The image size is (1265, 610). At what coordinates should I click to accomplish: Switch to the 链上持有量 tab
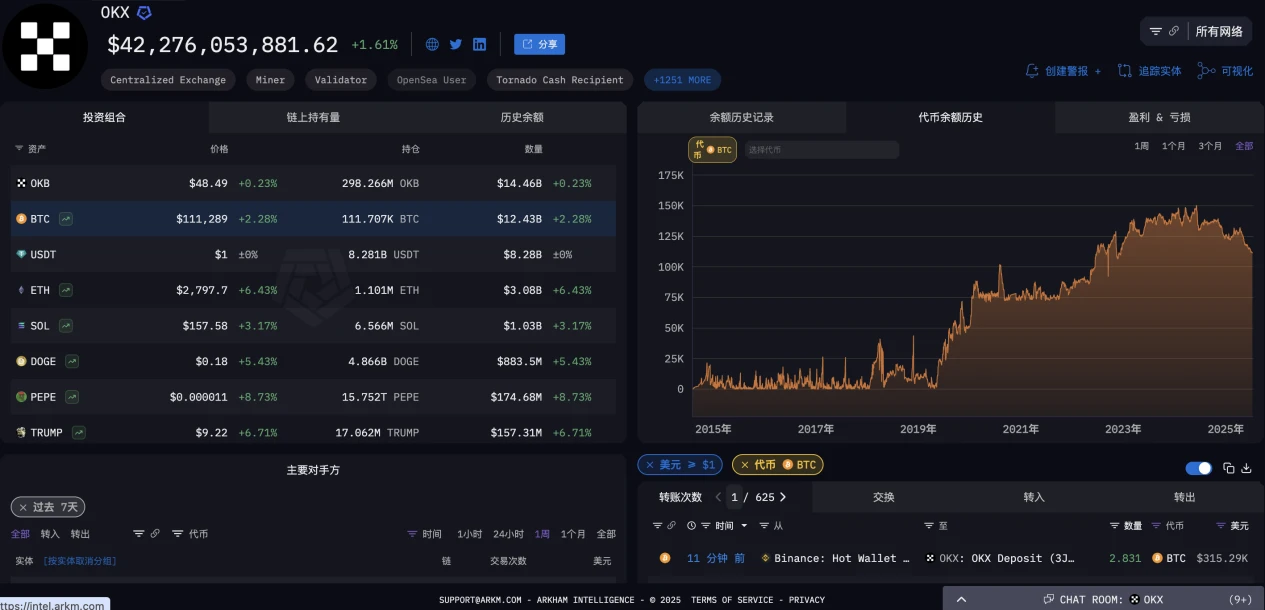tap(313, 117)
